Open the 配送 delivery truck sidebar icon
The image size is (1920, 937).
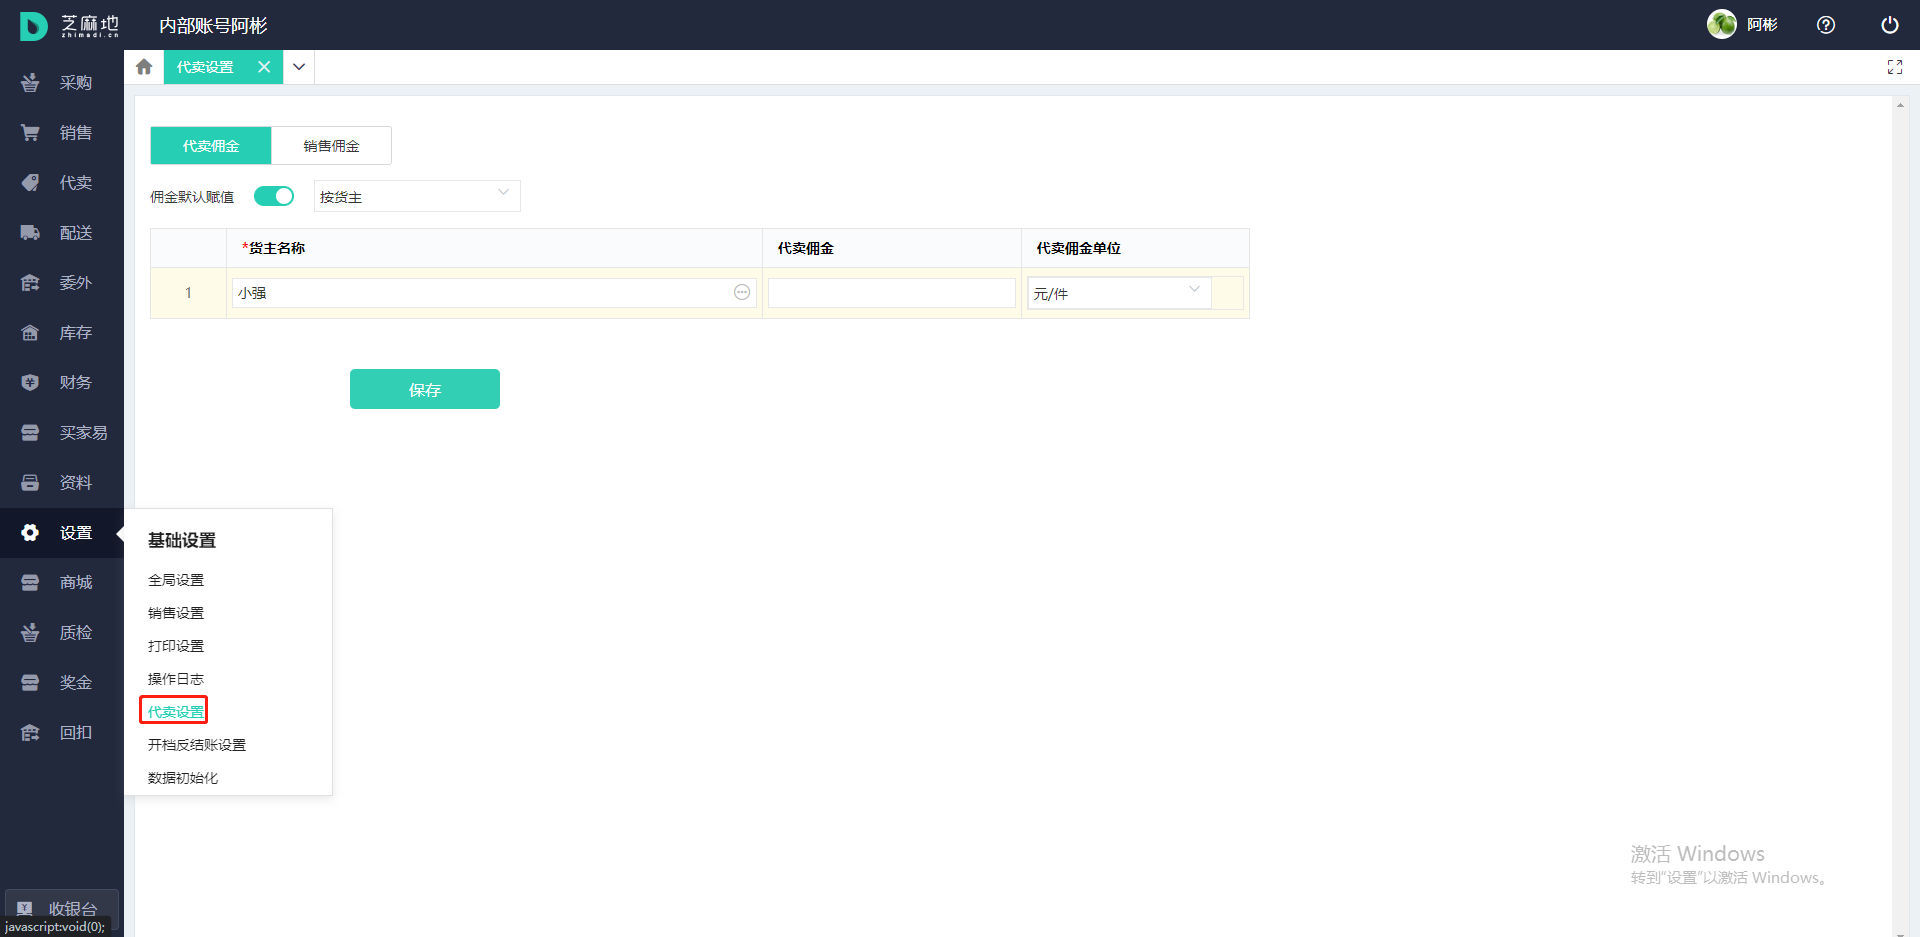[30, 233]
